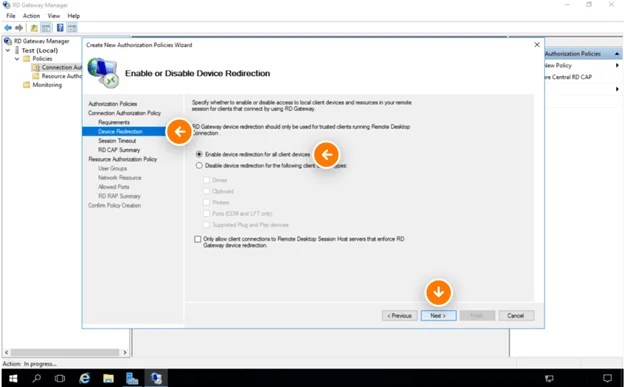Screen dimensions: 624x387
Task: Open the taskbar search magnifier
Action: (37, 378)
